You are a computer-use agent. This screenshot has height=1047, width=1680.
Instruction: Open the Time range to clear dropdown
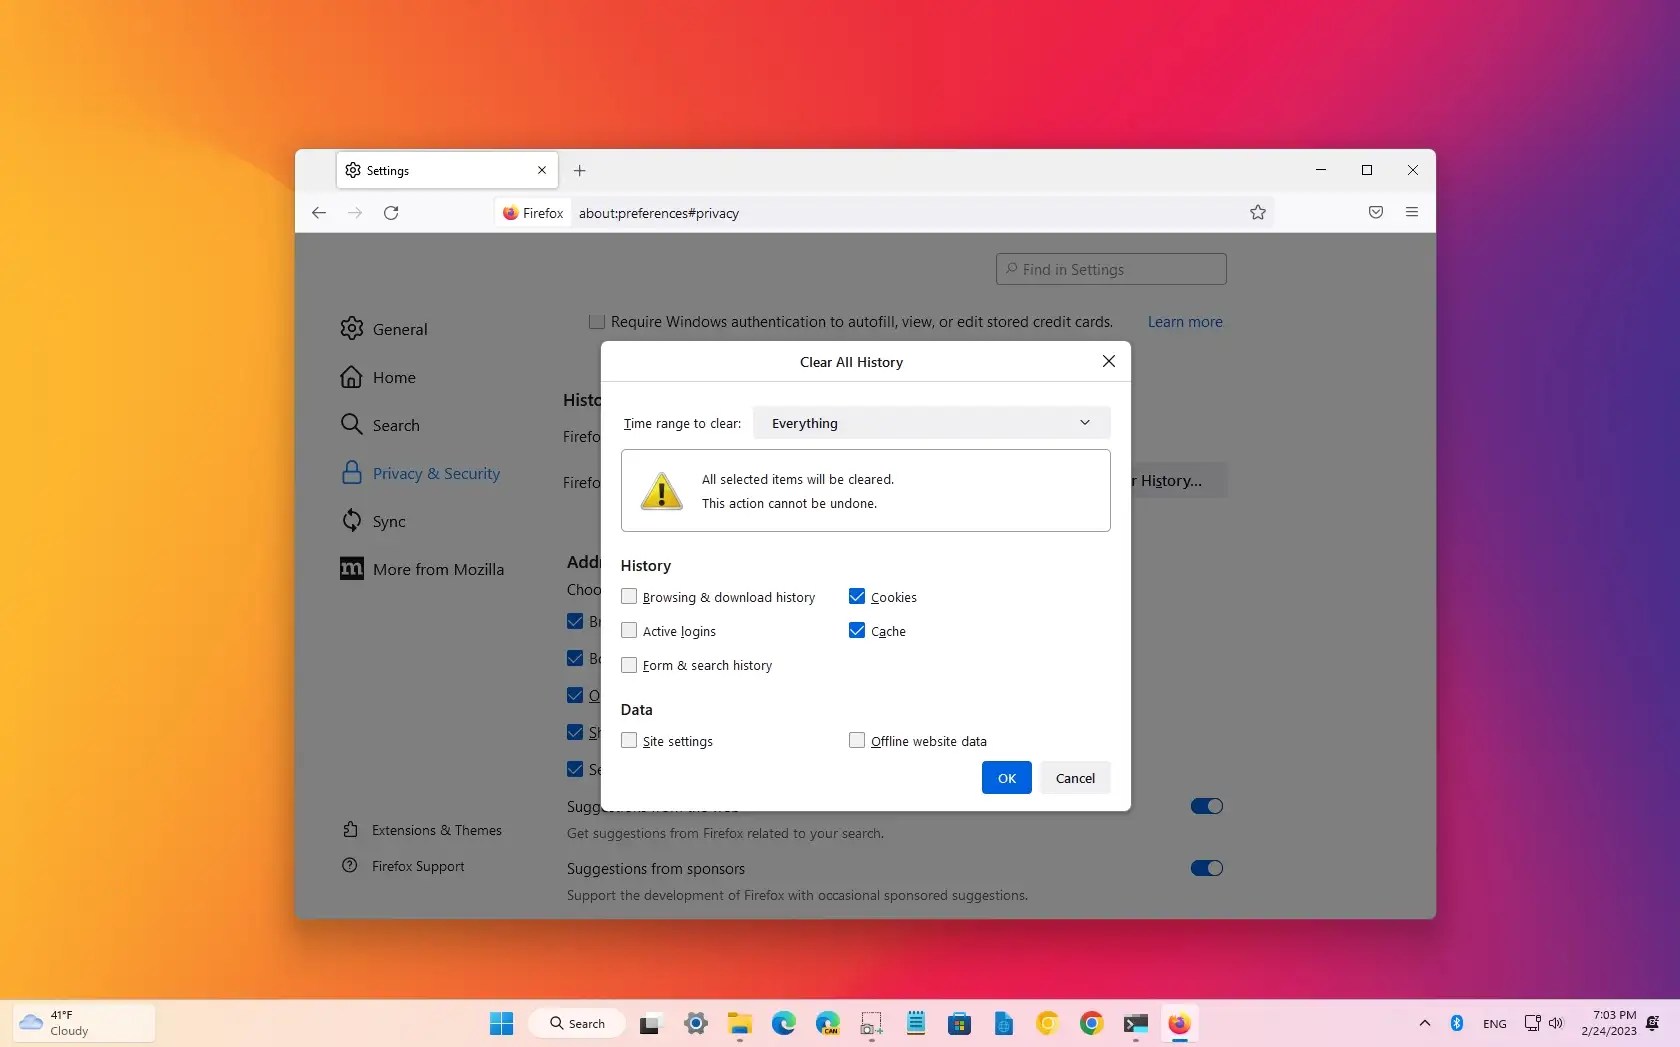pos(931,422)
